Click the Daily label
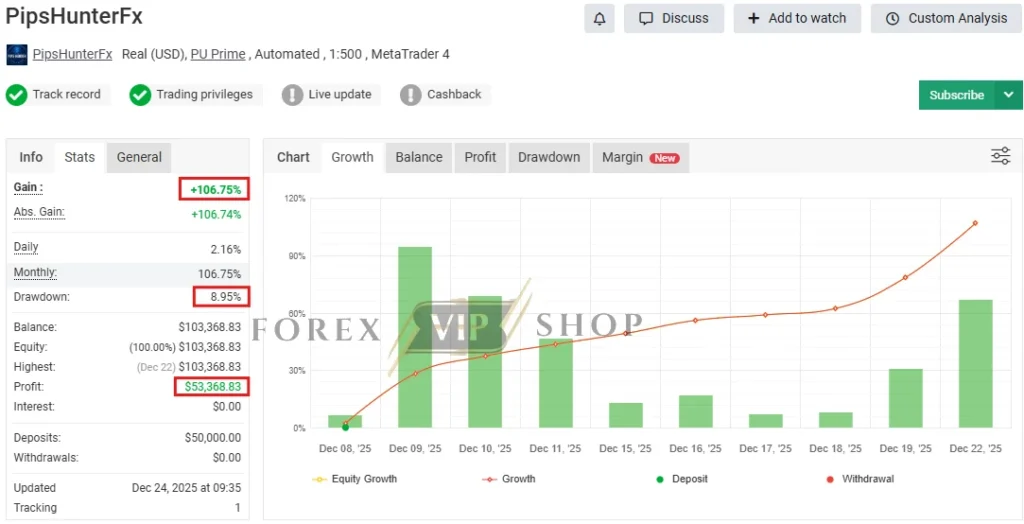Viewport: 1024px width, 524px height. pos(26,247)
